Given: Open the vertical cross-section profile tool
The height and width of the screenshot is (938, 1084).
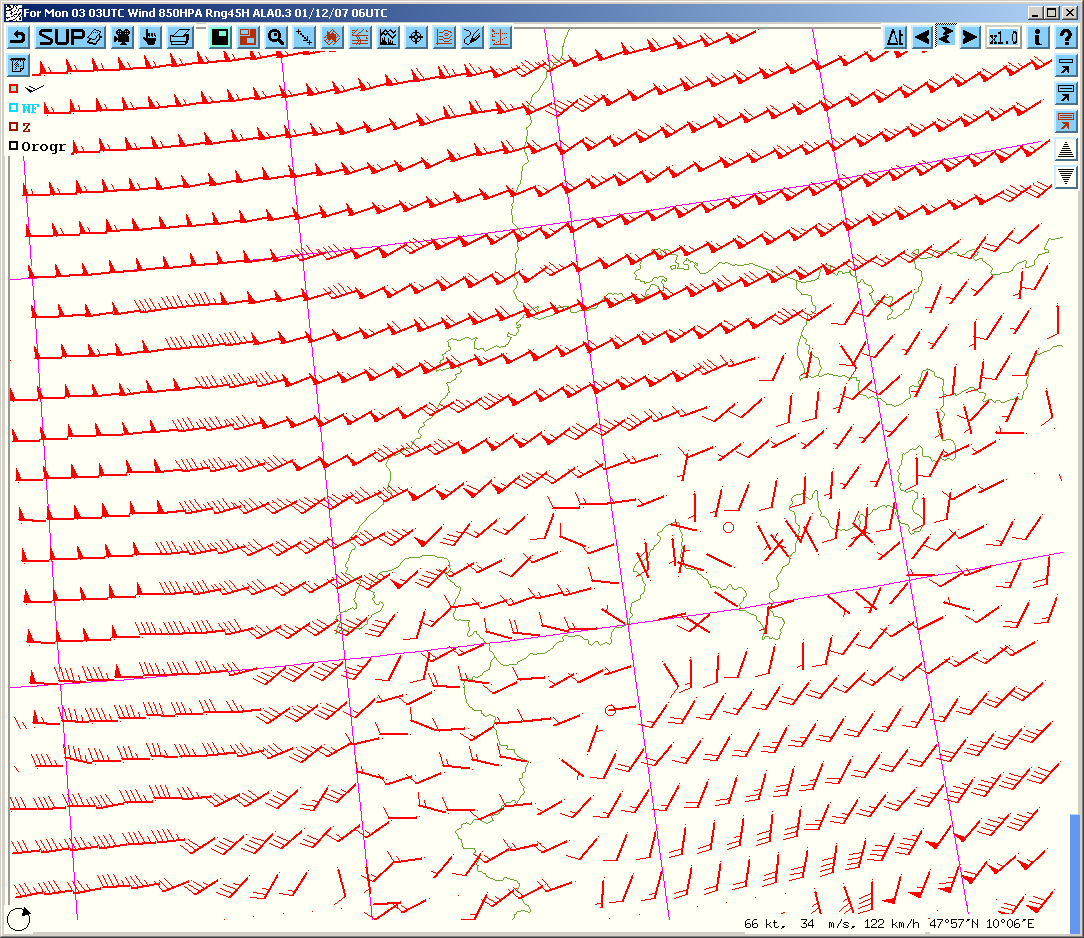Looking at the screenshot, I should point(389,38).
